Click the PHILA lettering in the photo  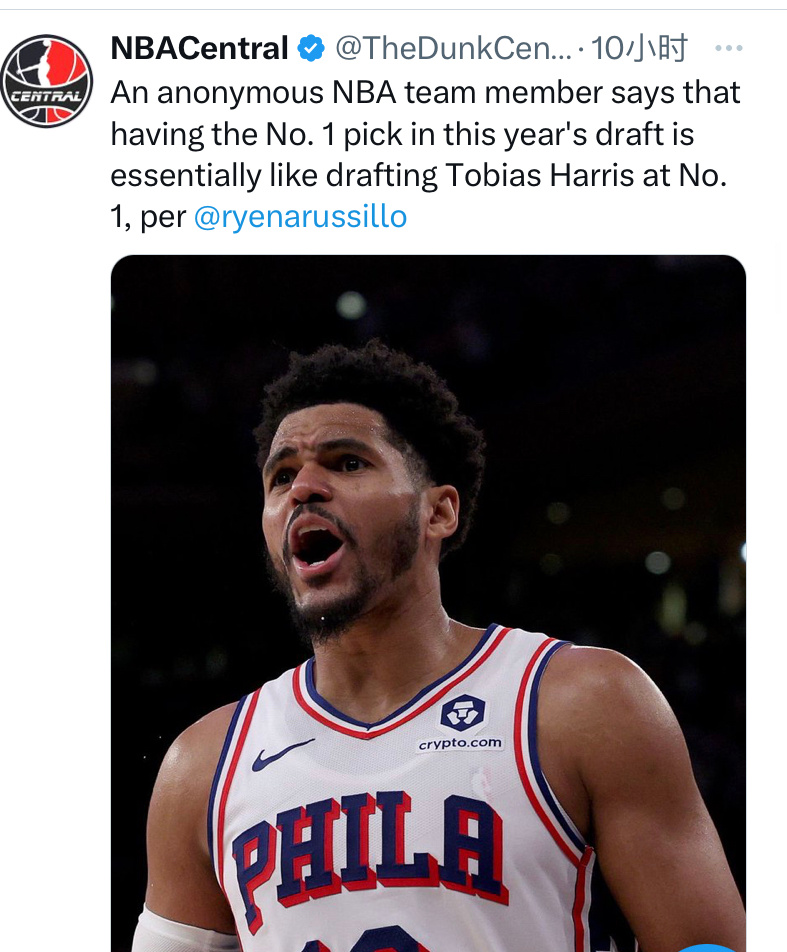pos(368,846)
